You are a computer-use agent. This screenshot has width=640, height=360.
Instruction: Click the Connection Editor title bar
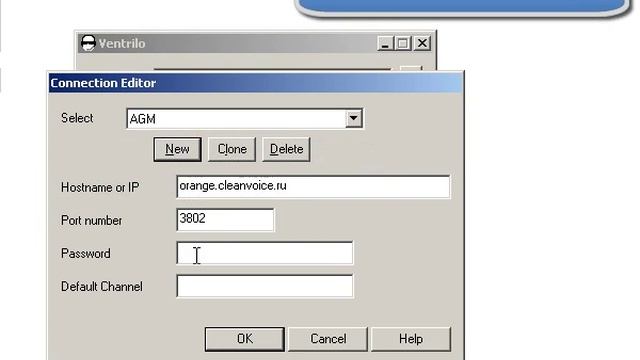click(256, 83)
